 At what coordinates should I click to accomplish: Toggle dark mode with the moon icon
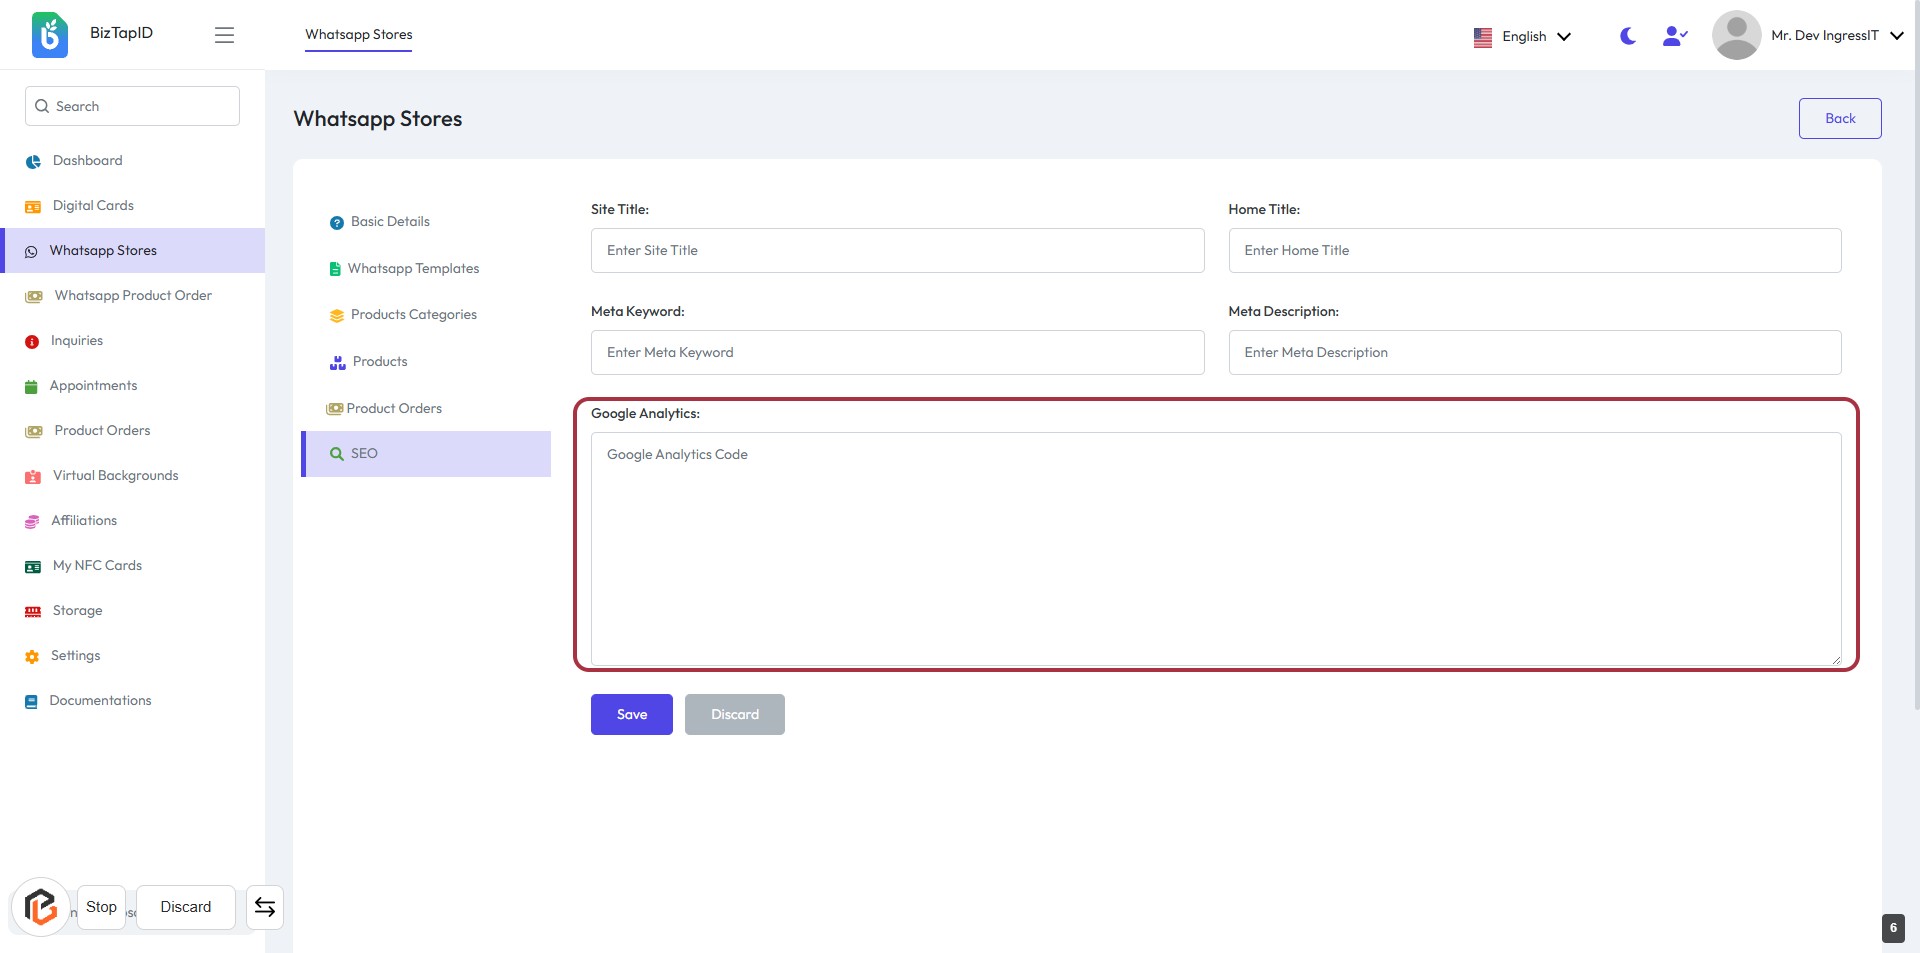pos(1628,36)
